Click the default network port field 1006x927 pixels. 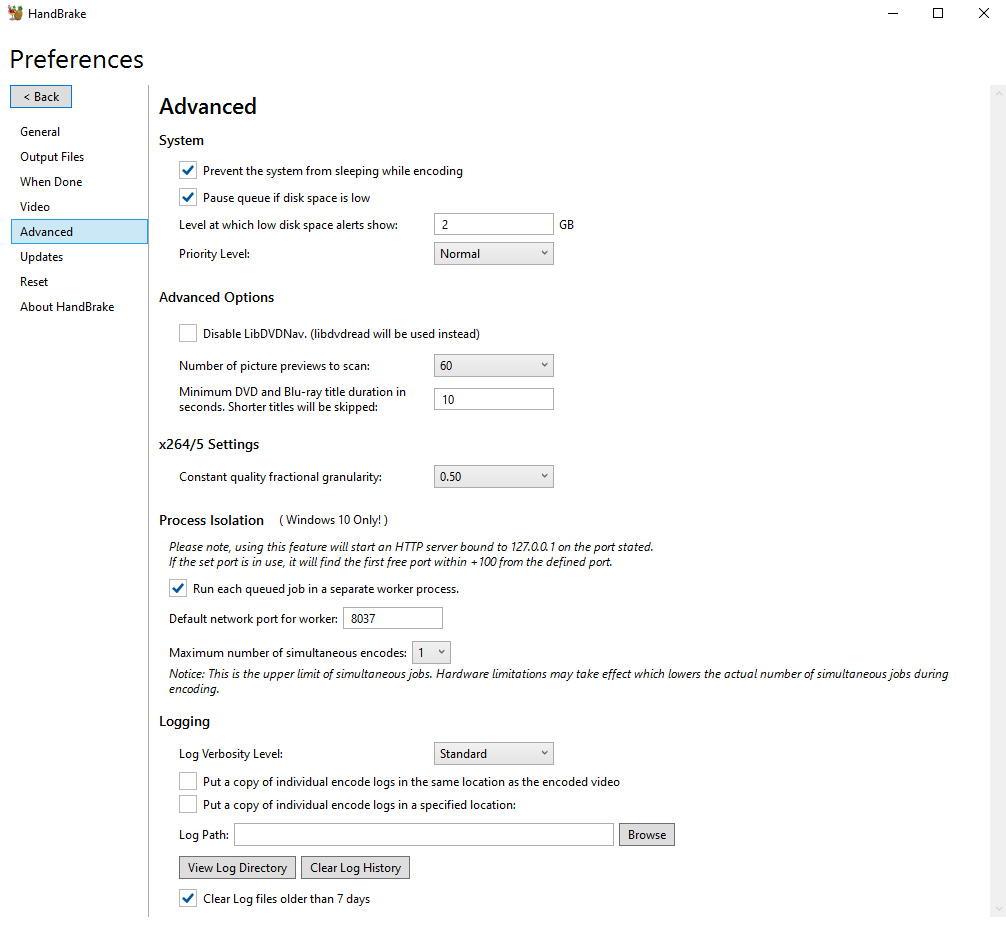(x=393, y=618)
